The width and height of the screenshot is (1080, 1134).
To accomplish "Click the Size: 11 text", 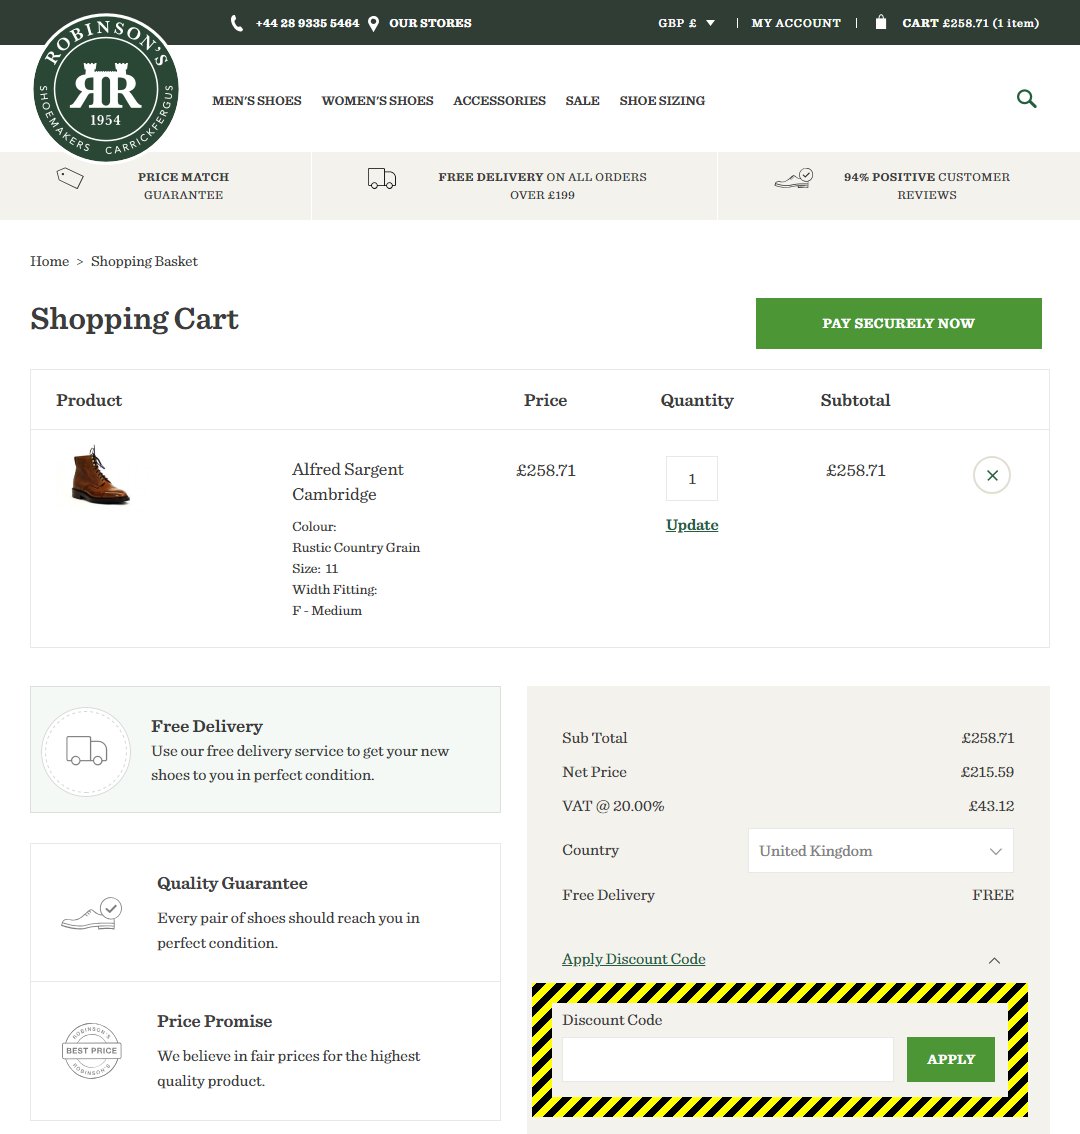I will click(315, 568).
